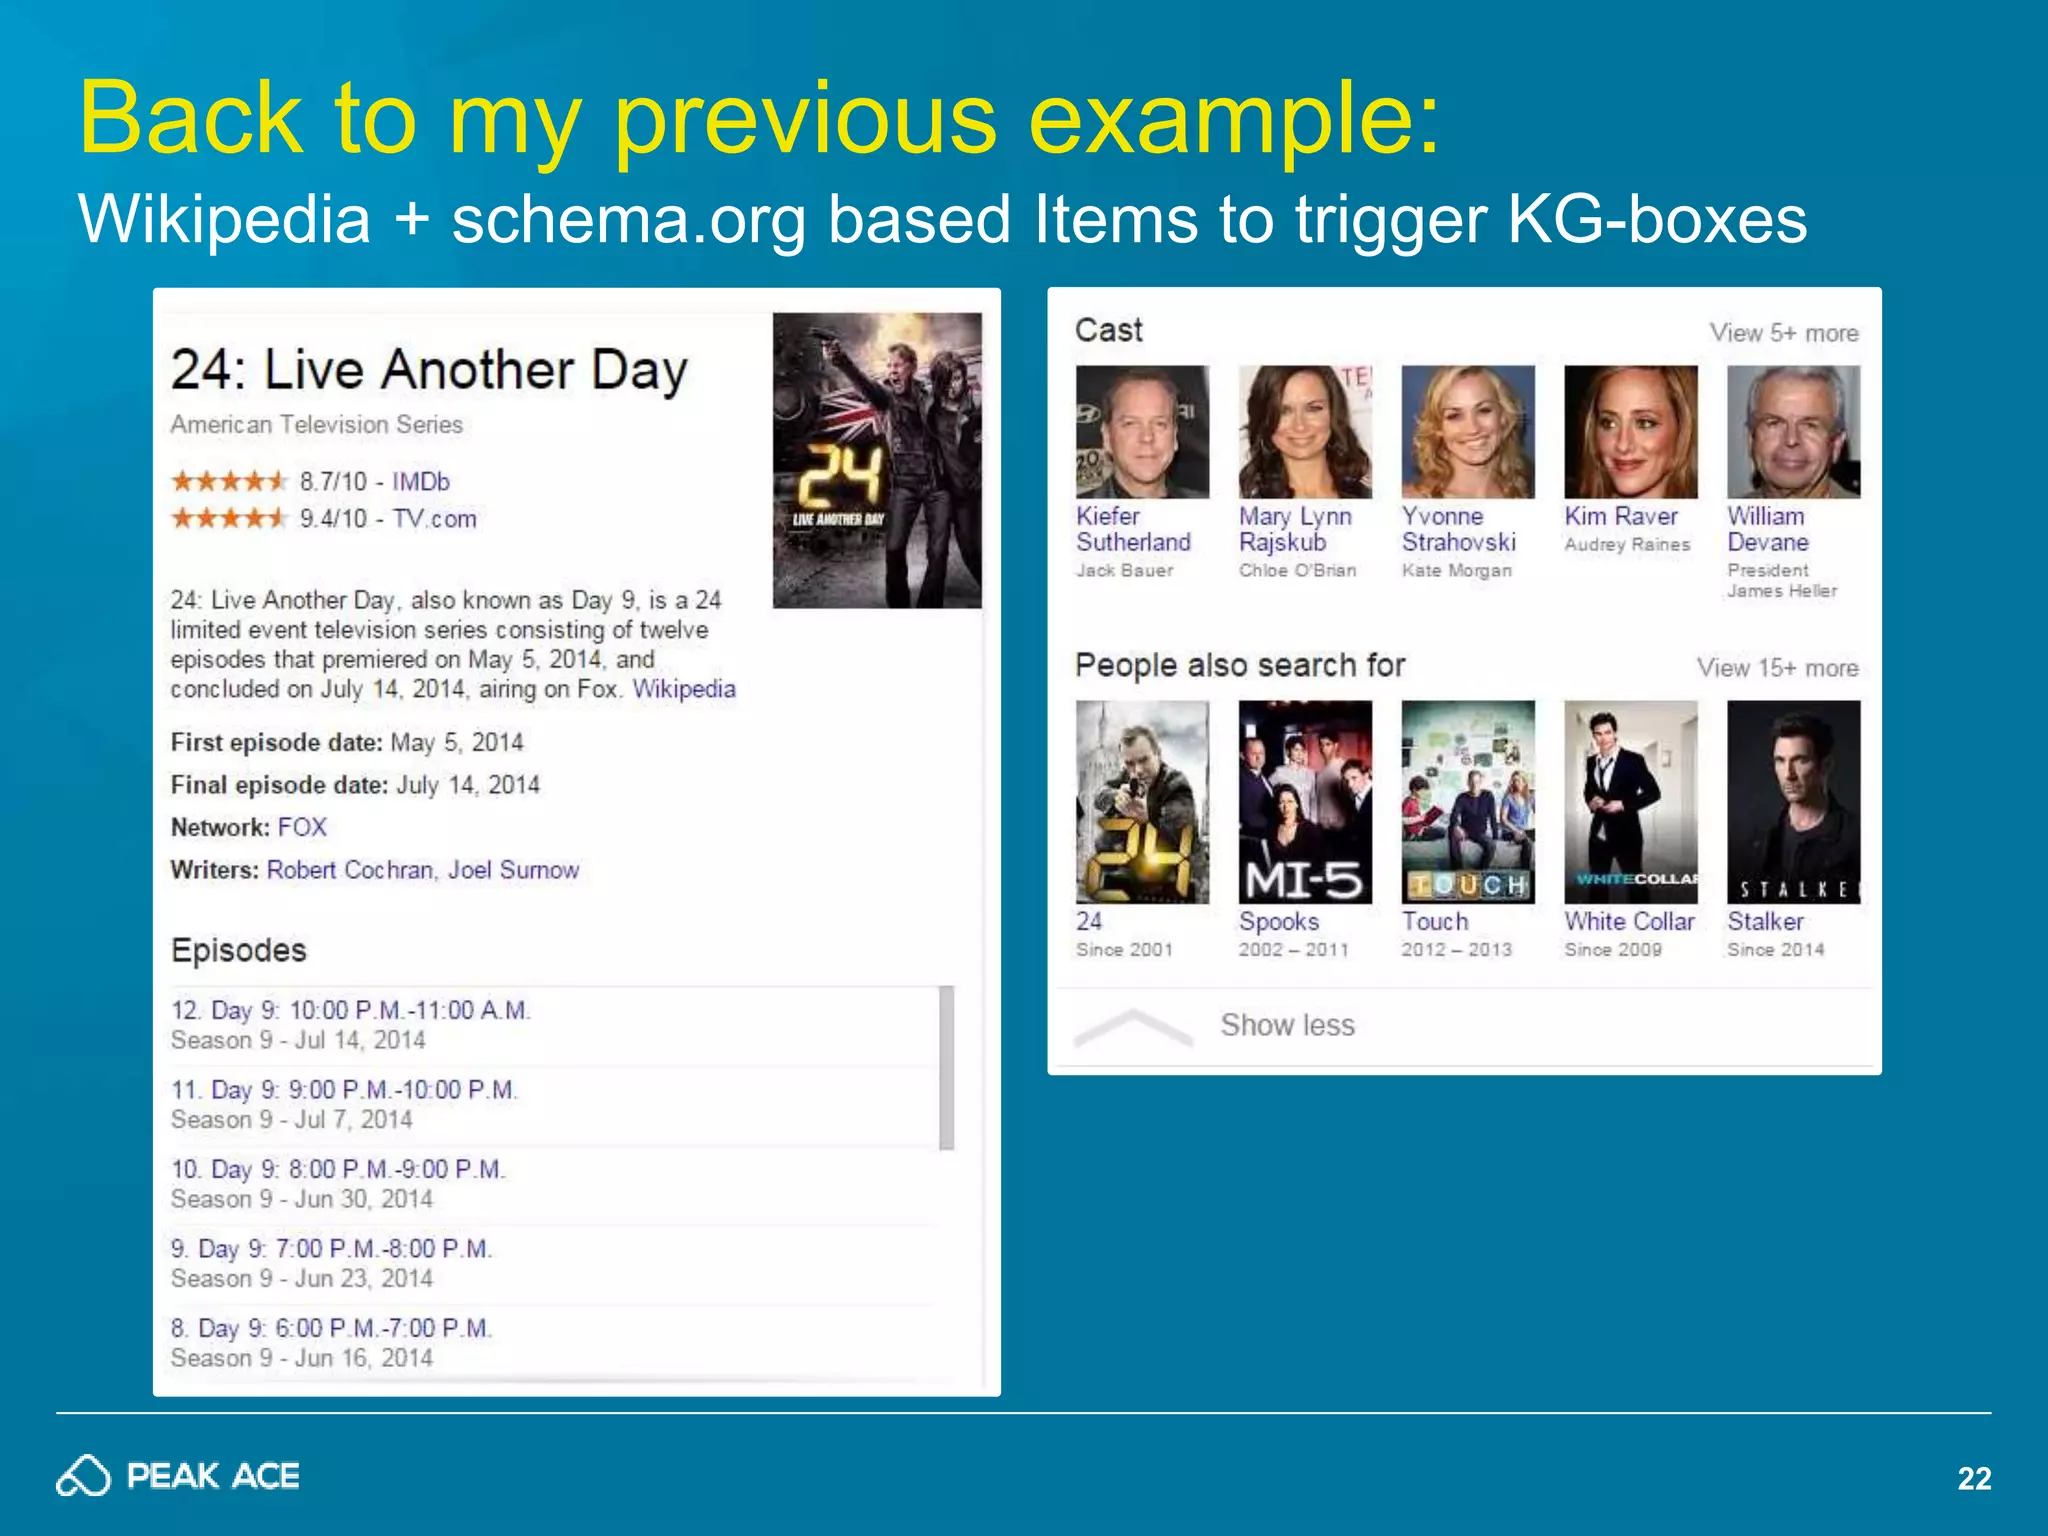Click the 24 series poster thumbnail
This screenshot has height=1536, width=2048.
pos(1142,802)
